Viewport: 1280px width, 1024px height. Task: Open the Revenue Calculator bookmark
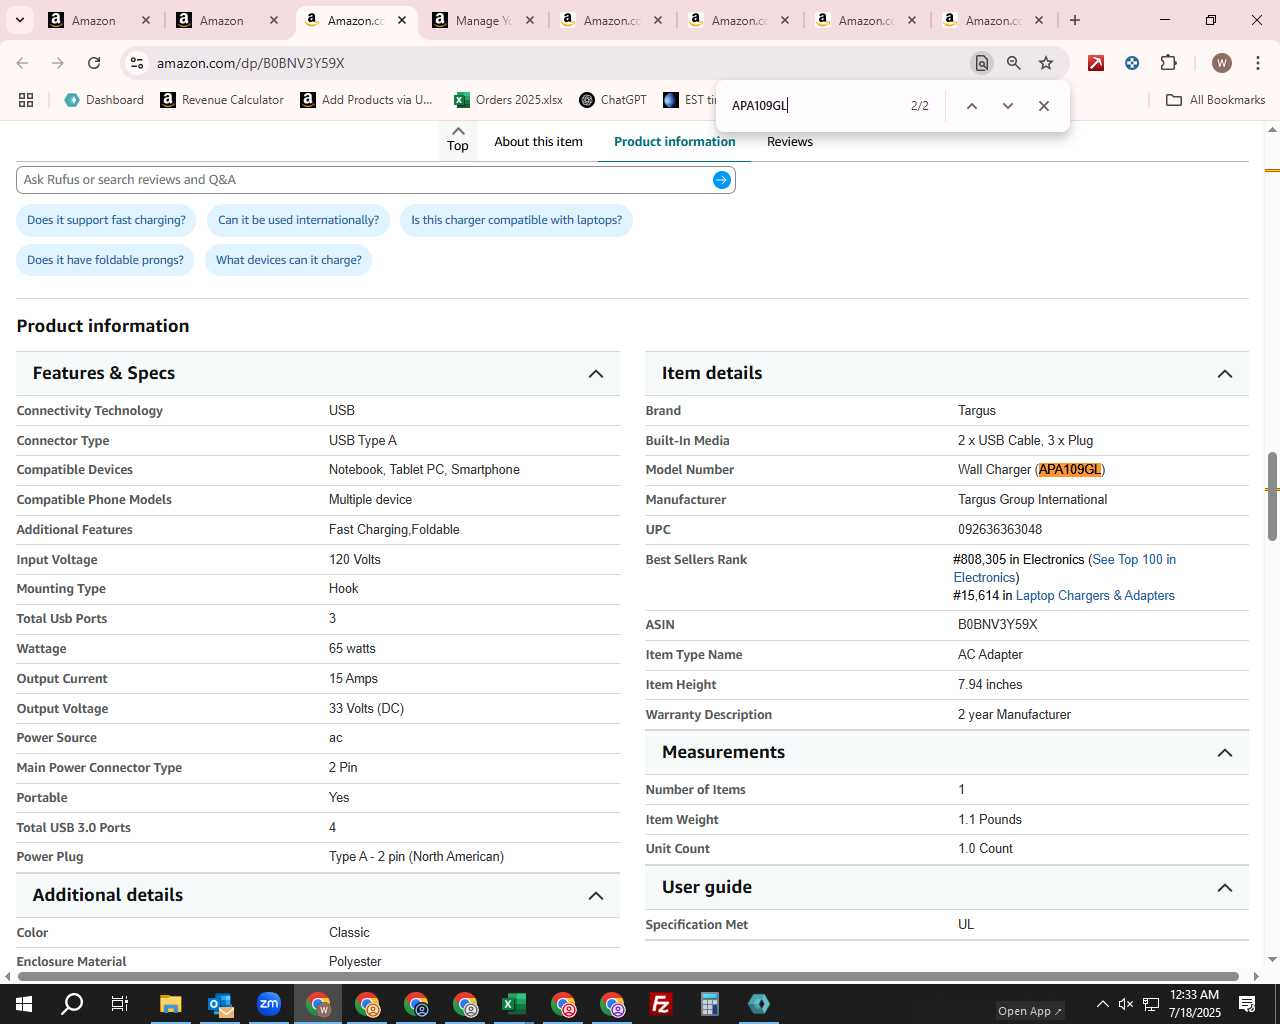coord(222,100)
